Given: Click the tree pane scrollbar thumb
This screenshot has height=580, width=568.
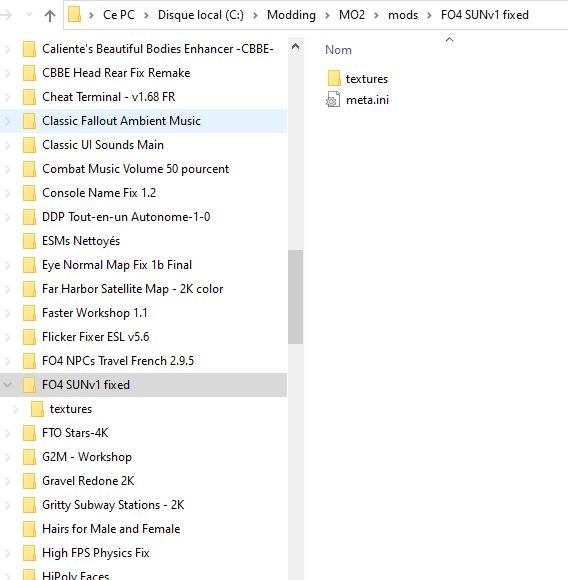Looking at the screenshot, I should pos(295,297).
